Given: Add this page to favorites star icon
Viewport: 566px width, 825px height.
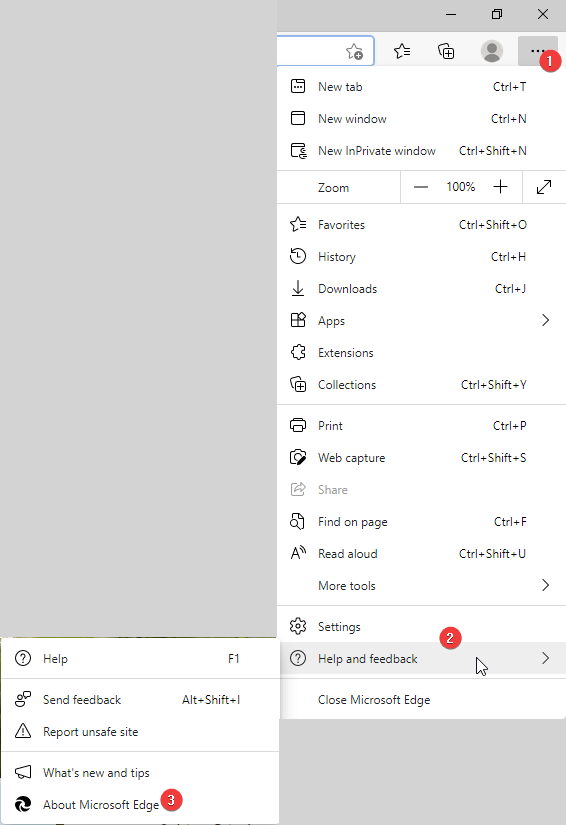Looking at the screenshot, I should [x=355, y=52].
